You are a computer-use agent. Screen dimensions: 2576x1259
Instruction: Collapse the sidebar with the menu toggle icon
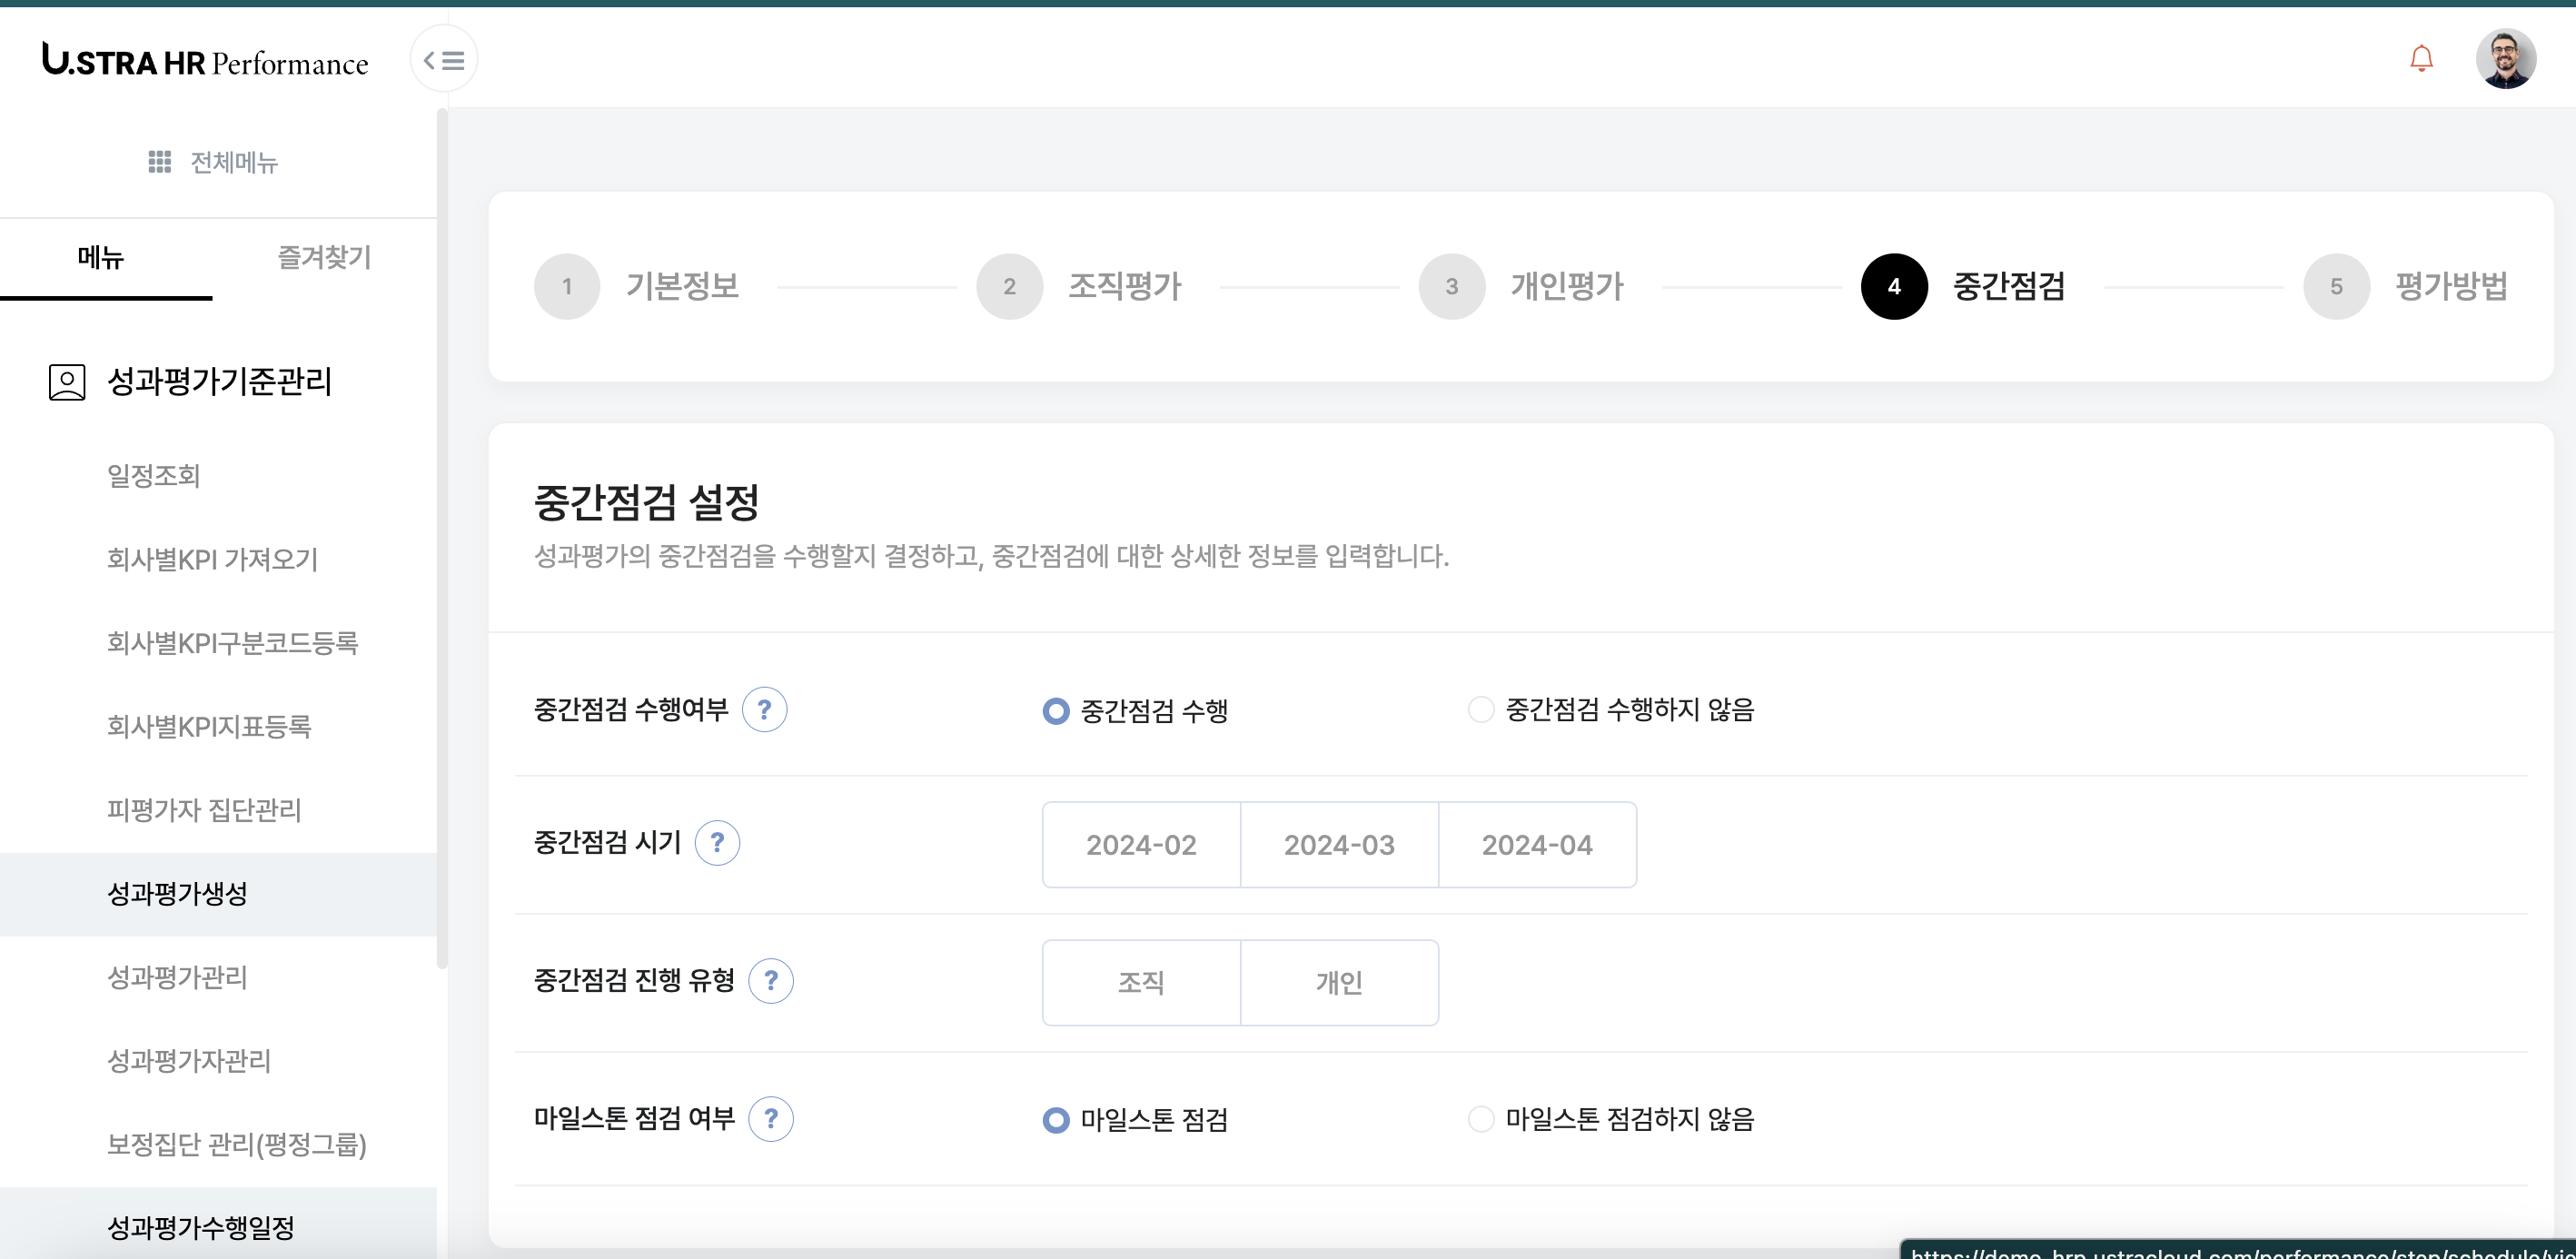tap(443, 60)
